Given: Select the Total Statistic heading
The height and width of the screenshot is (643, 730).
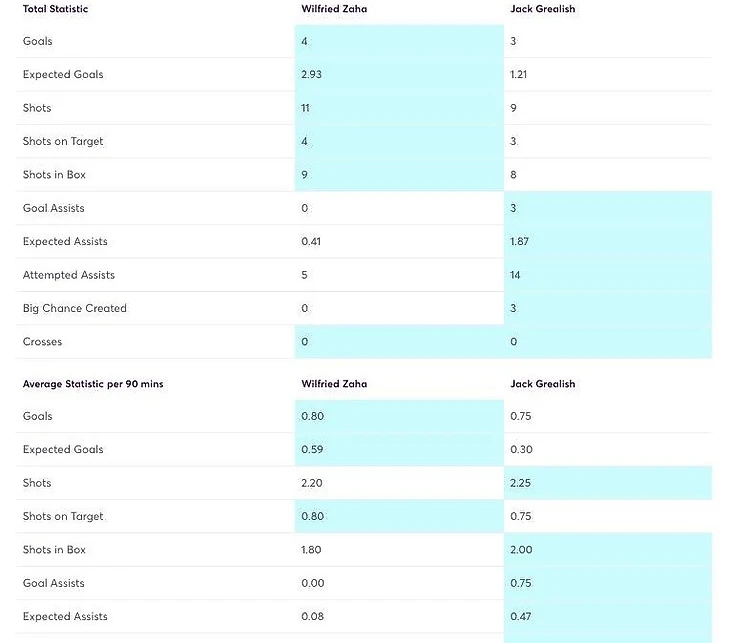Looking at the screenshot, I should pos(55,9).
